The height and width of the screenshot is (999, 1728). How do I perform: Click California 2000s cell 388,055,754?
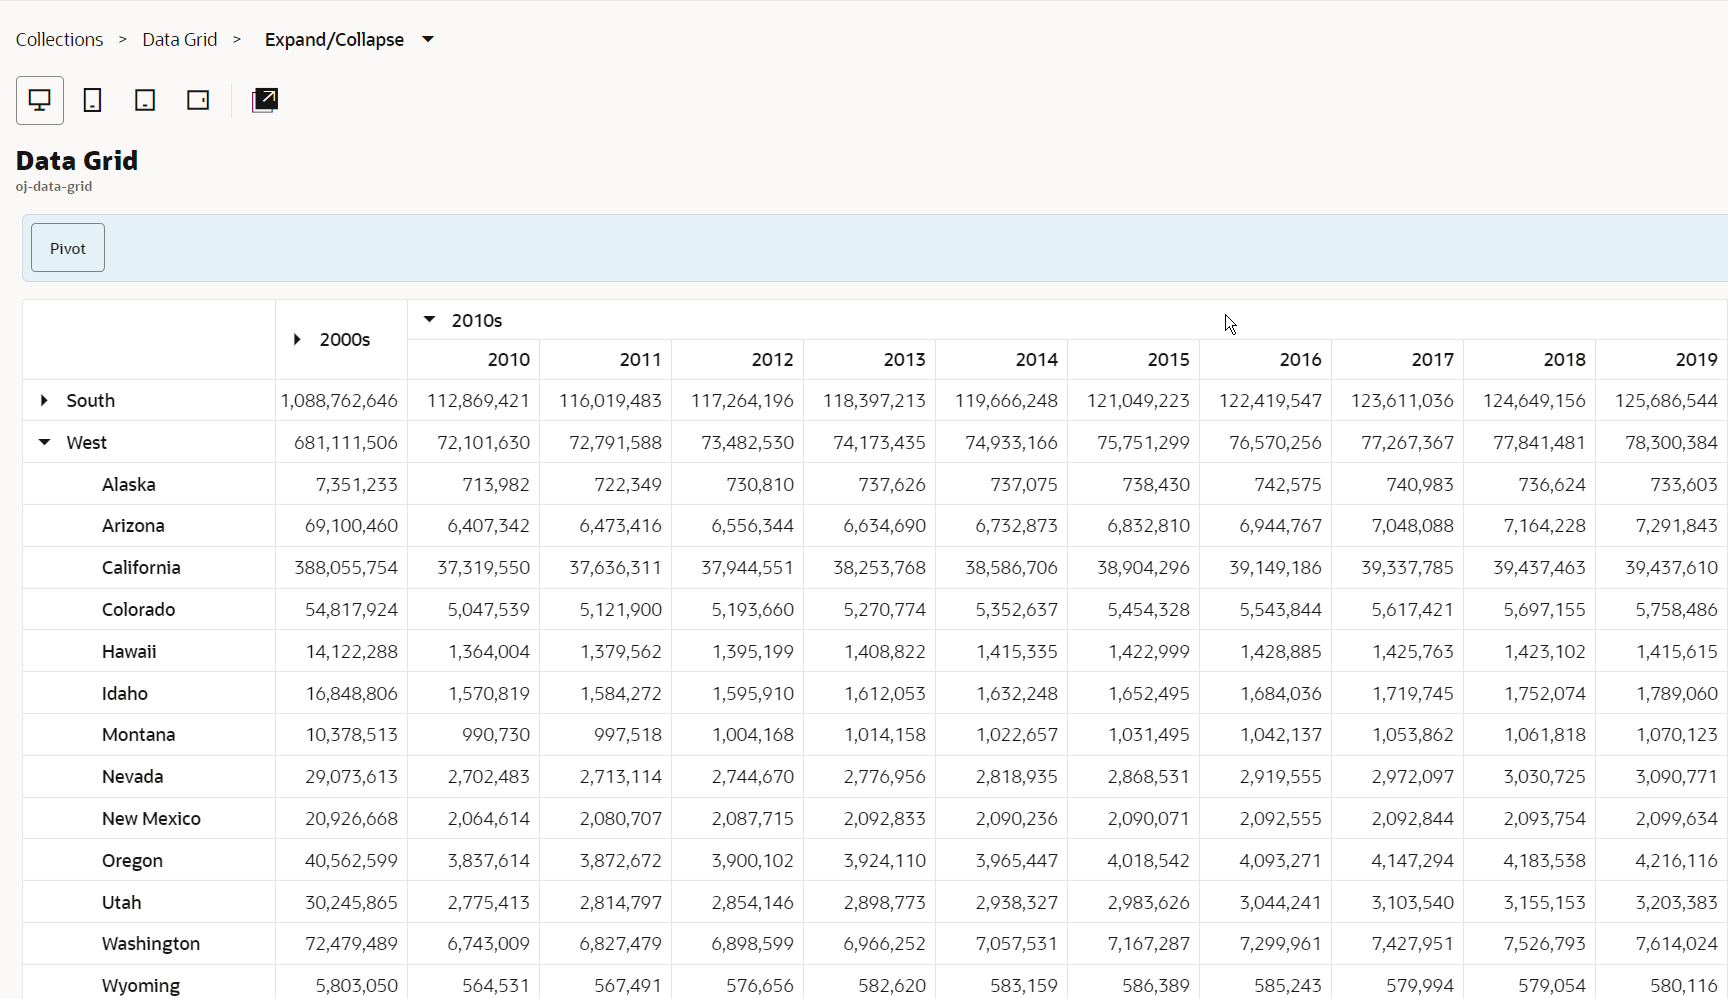pos(342,568)
